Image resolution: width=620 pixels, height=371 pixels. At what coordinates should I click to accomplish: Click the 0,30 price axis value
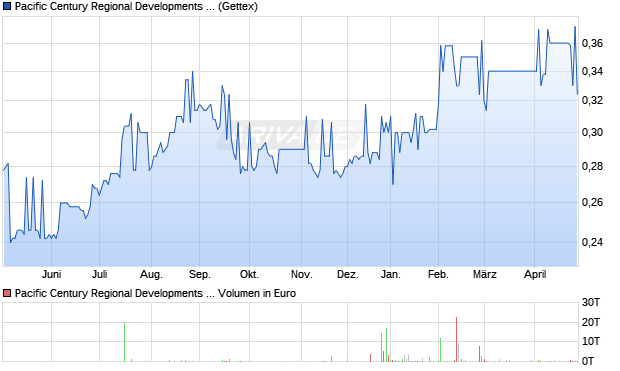point(592,132)
